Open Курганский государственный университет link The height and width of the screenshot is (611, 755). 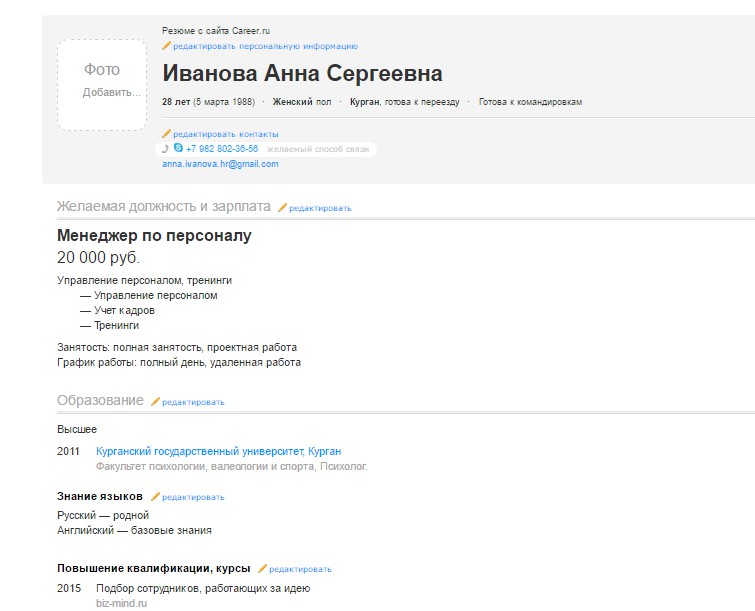click(218, 451)
